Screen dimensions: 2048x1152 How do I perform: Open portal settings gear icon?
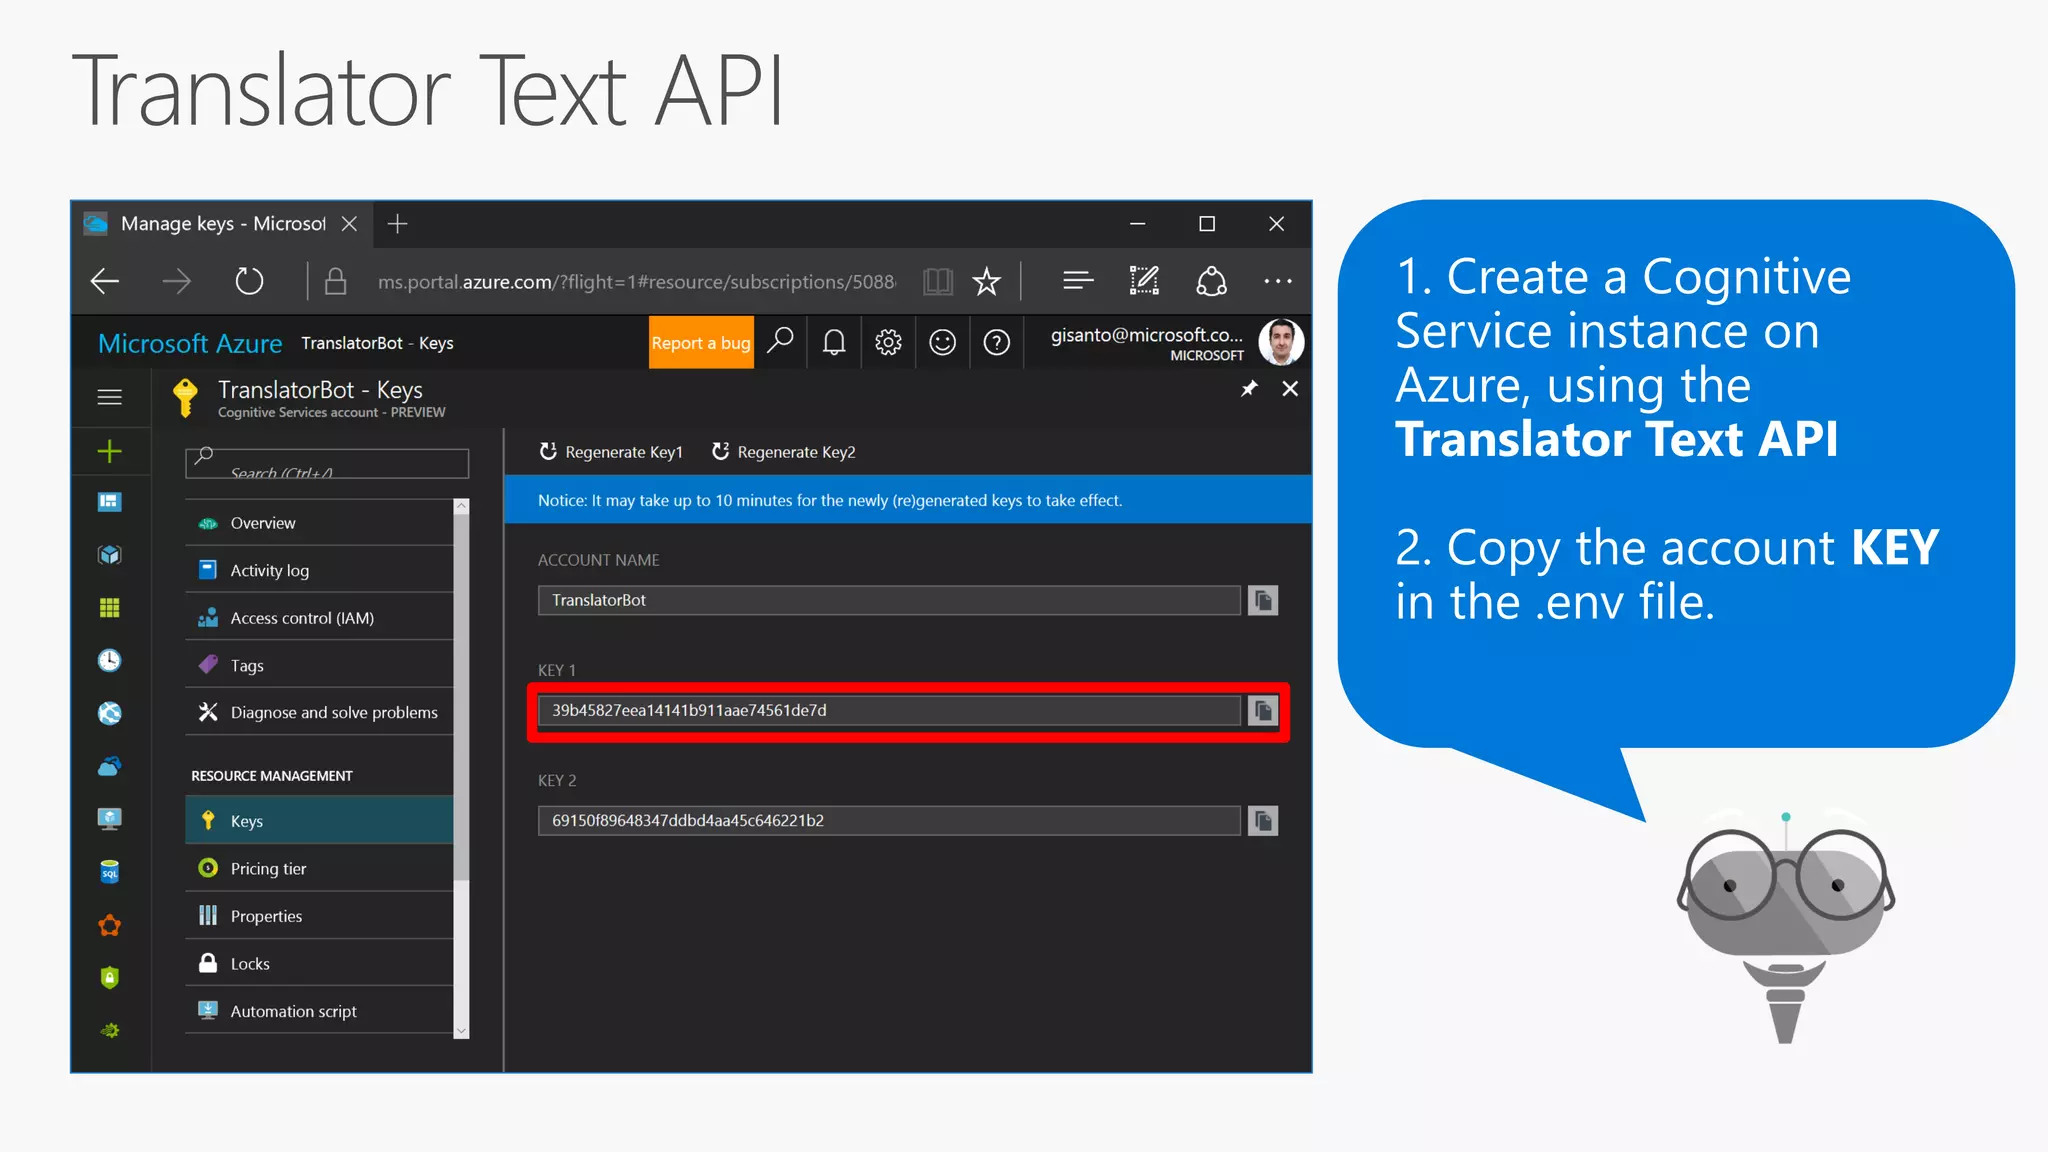pyautogui.click(x=888, y=343)
